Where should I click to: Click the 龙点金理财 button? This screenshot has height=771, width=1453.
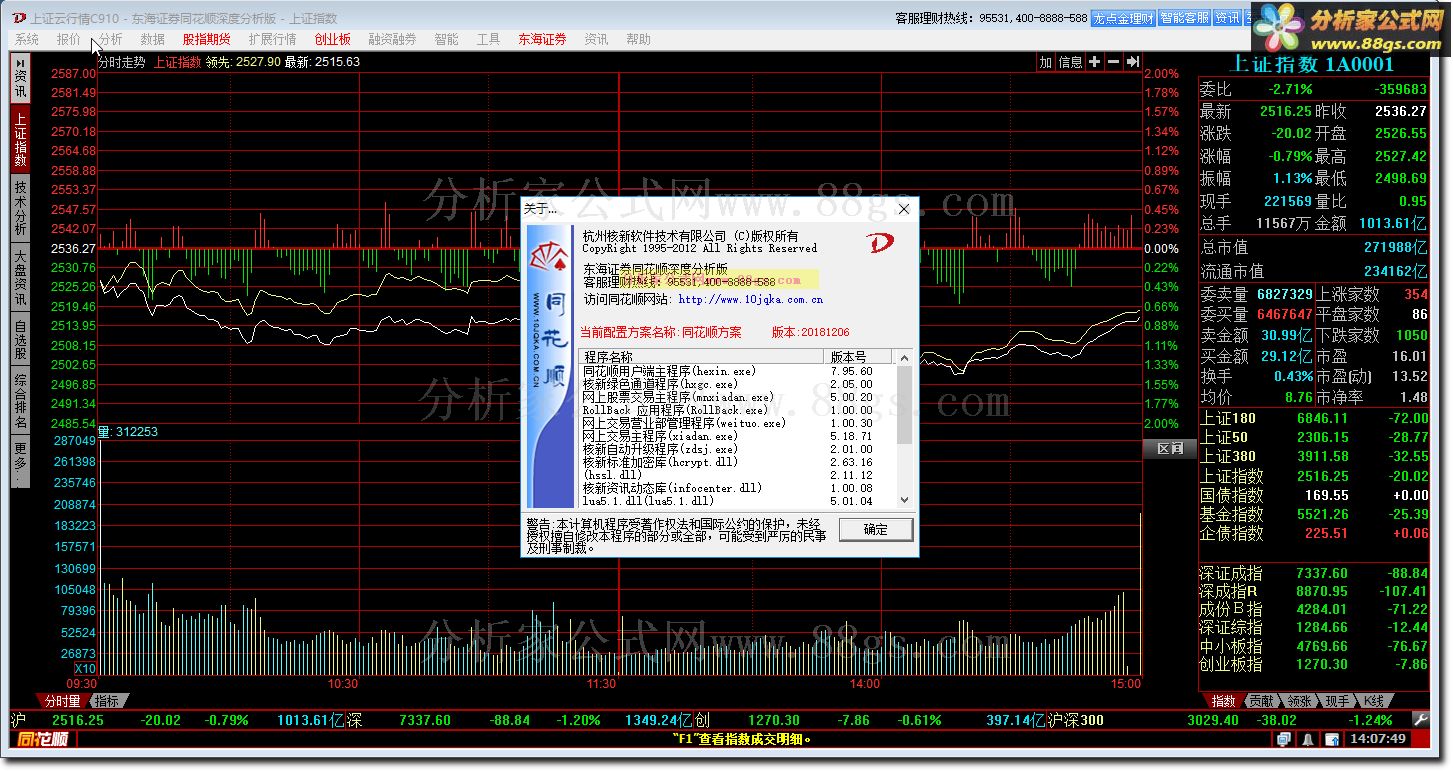[x=1123, y=18]
